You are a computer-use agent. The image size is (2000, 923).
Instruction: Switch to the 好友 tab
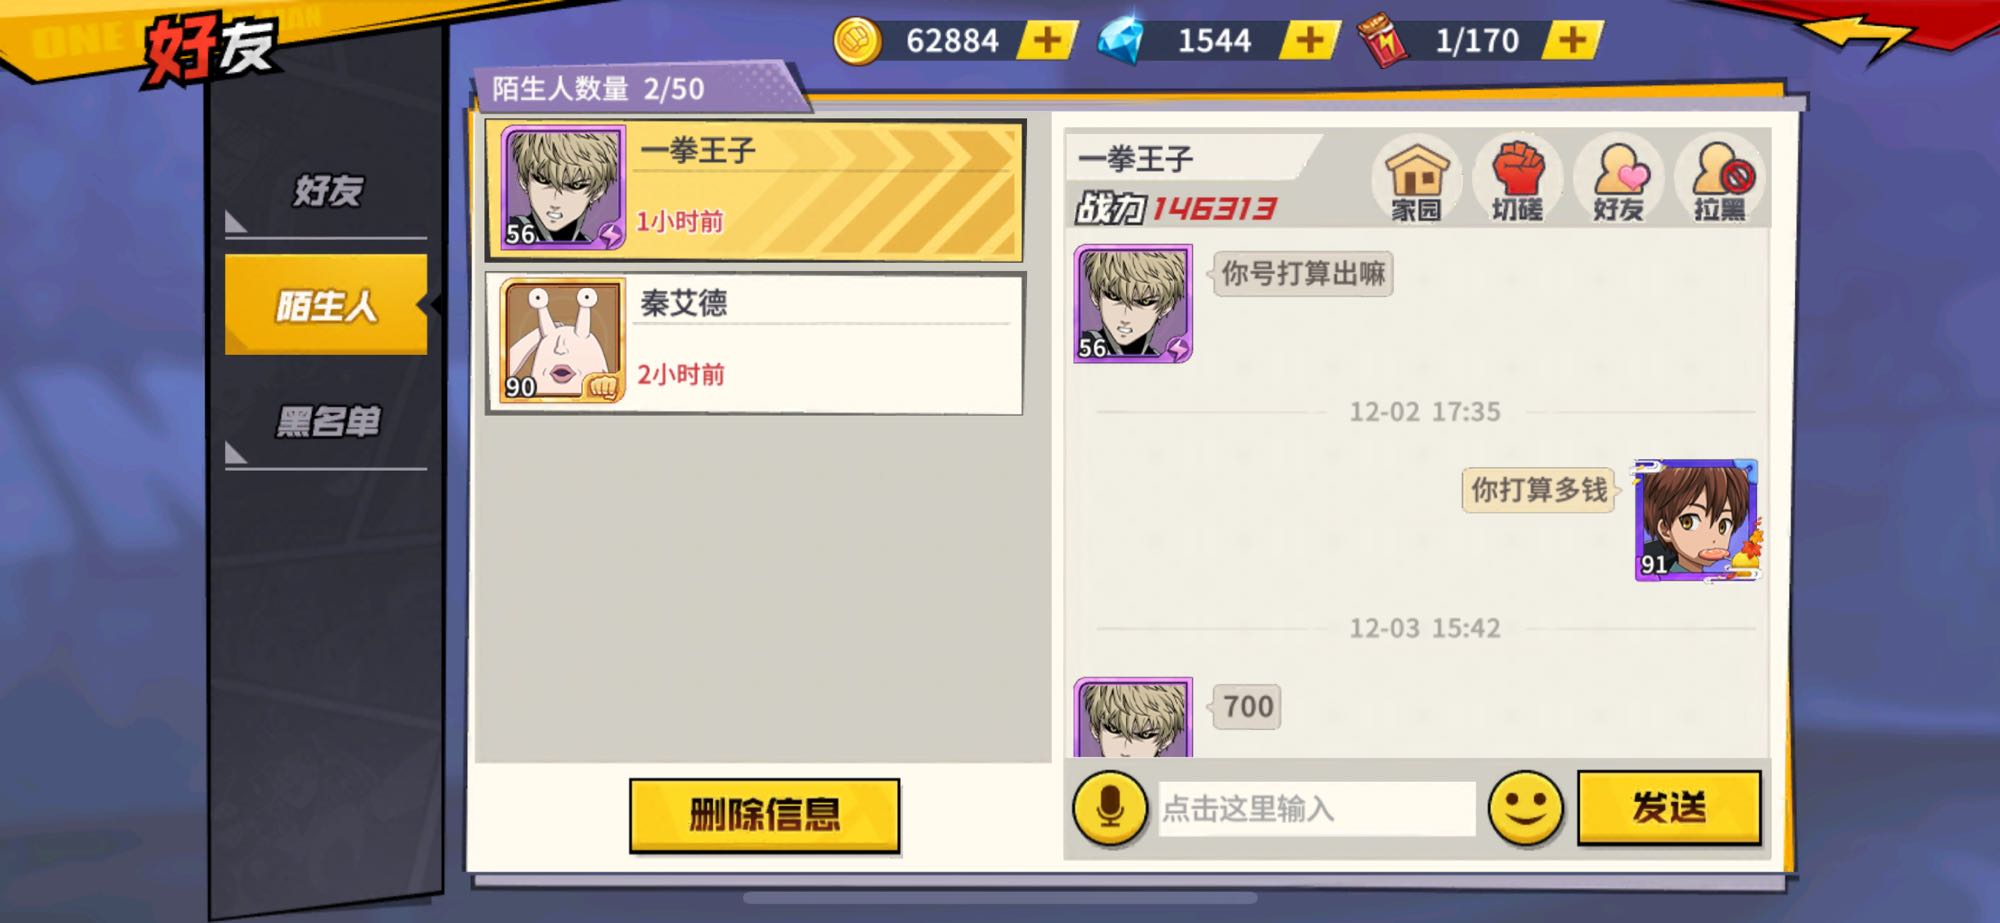[326, 190]
